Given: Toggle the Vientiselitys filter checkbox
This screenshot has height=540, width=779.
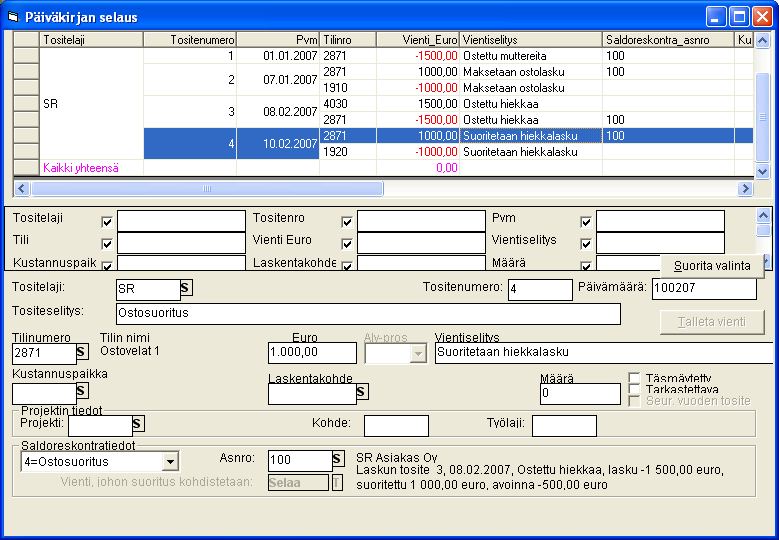Looking at the screenshot, I should click(586, 244).
